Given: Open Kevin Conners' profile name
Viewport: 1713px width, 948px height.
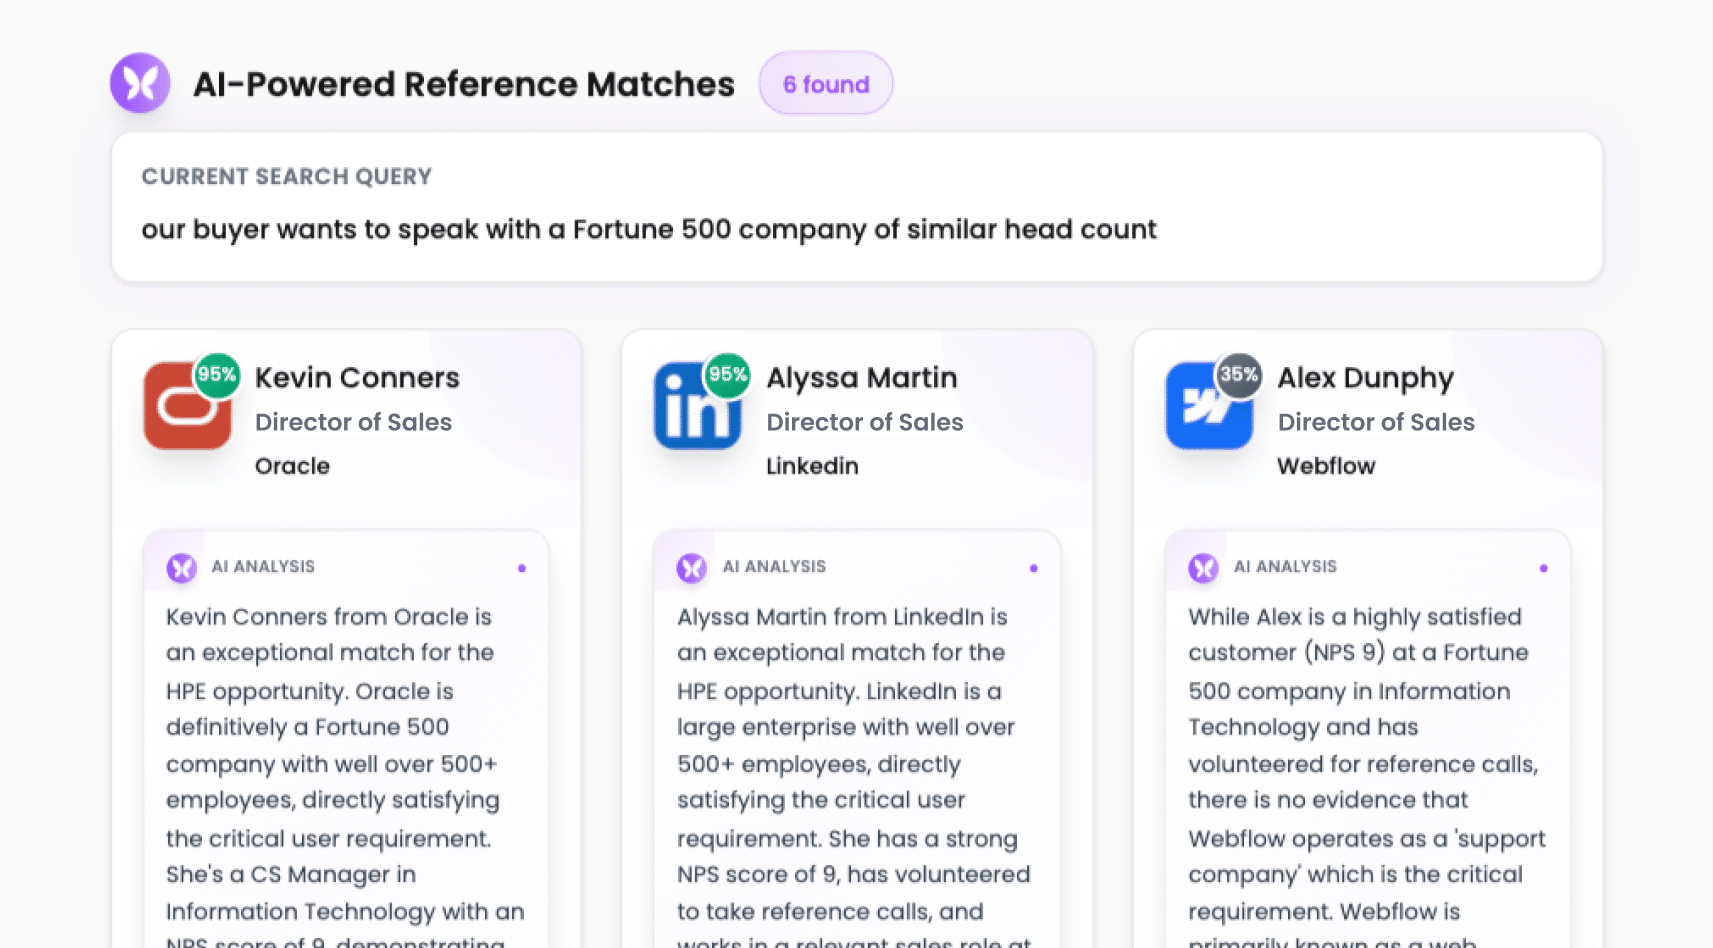Looking at the screenshot, I should (357, 378).
